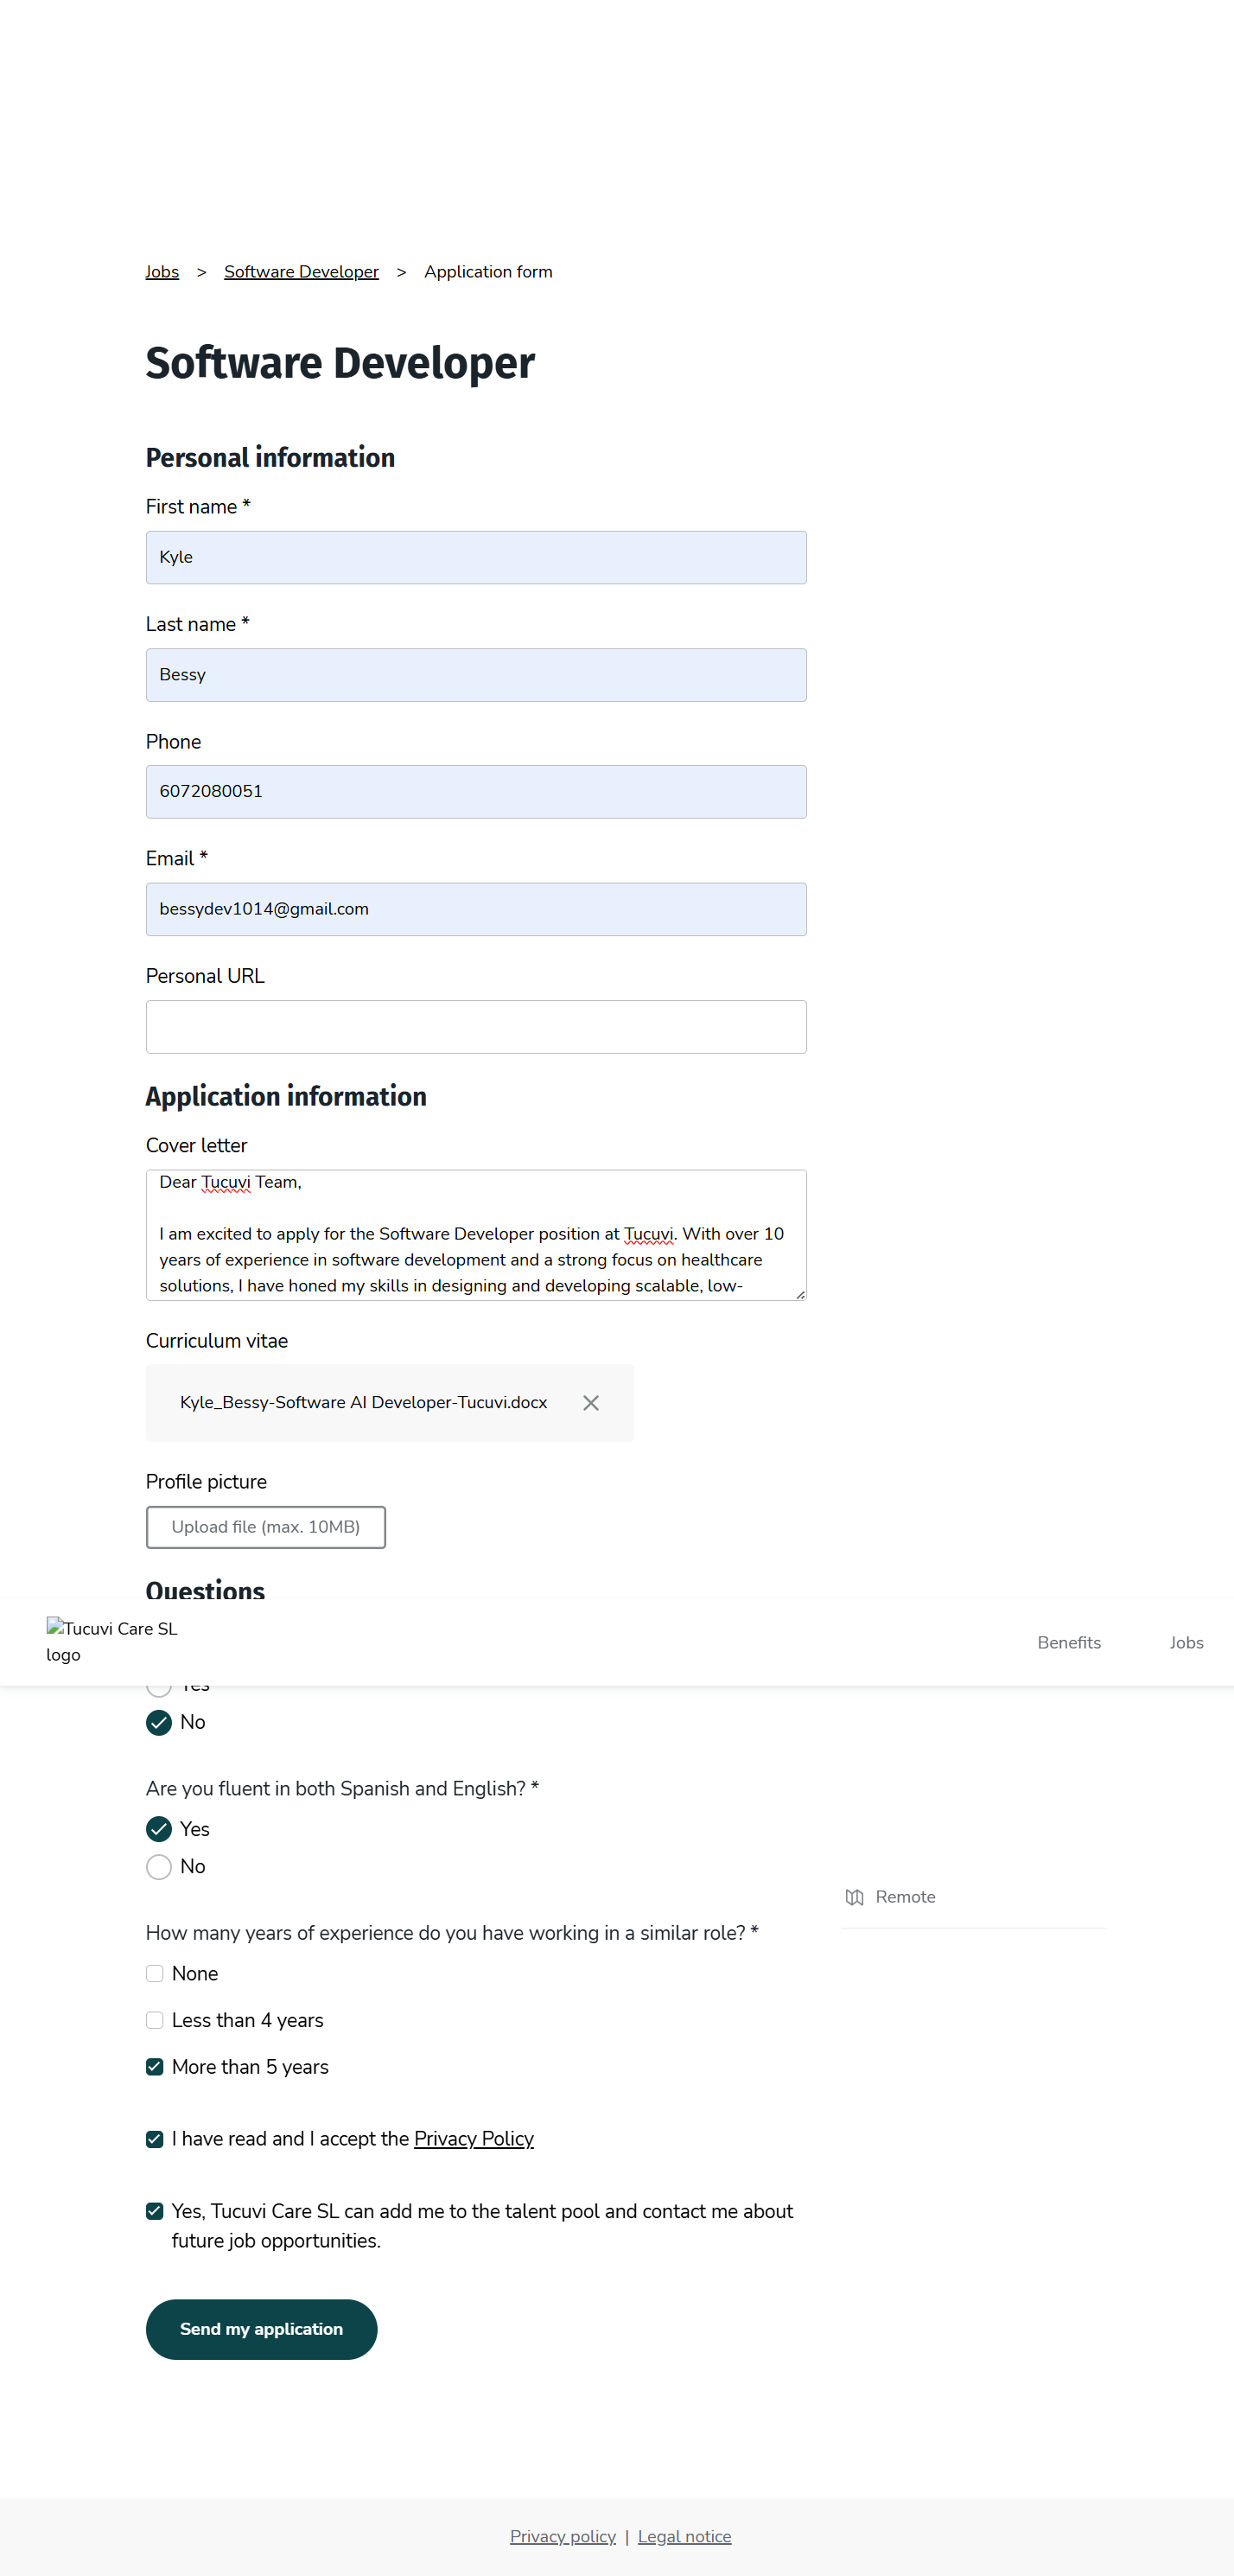Check Less than 4 years experience
This screenshot has width=1234, height=2576.
click(155, 2020)
